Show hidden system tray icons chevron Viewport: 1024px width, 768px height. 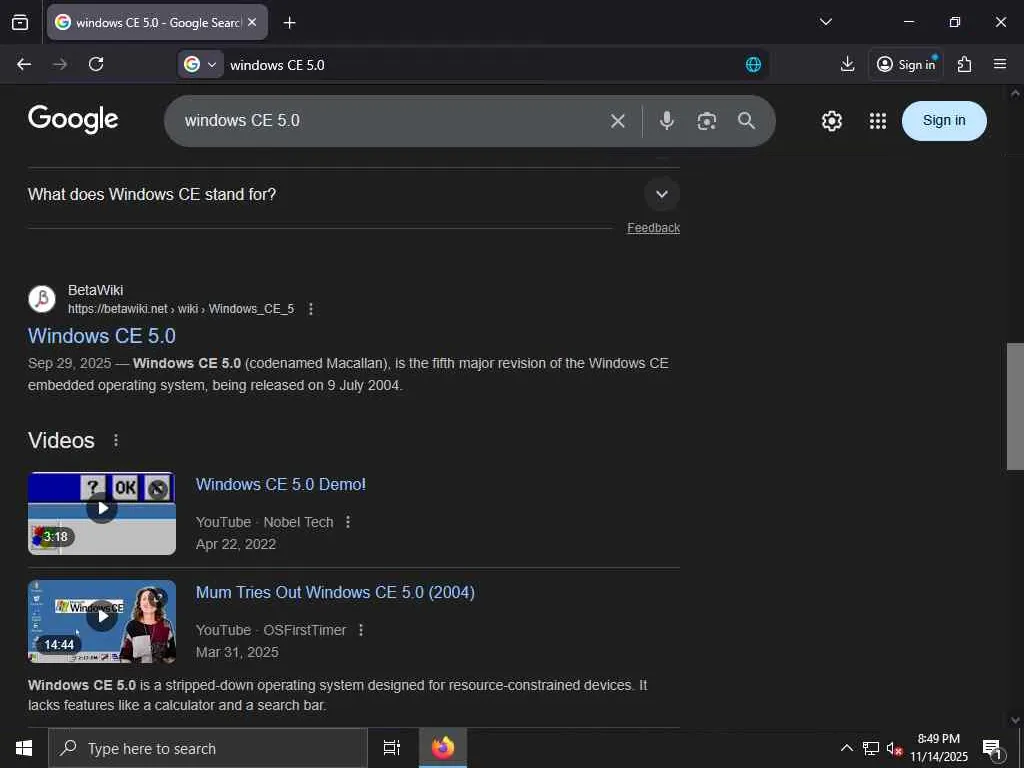point(846,748)
